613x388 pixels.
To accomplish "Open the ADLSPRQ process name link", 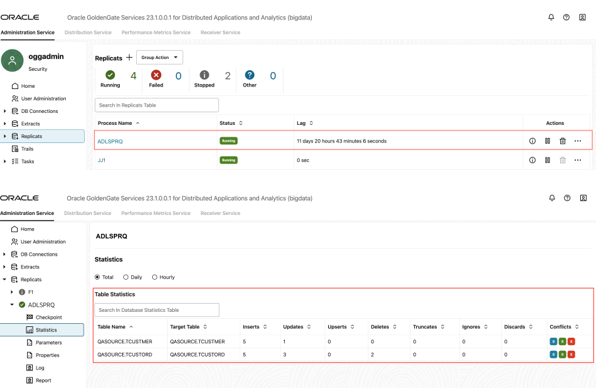I will 110,141.
